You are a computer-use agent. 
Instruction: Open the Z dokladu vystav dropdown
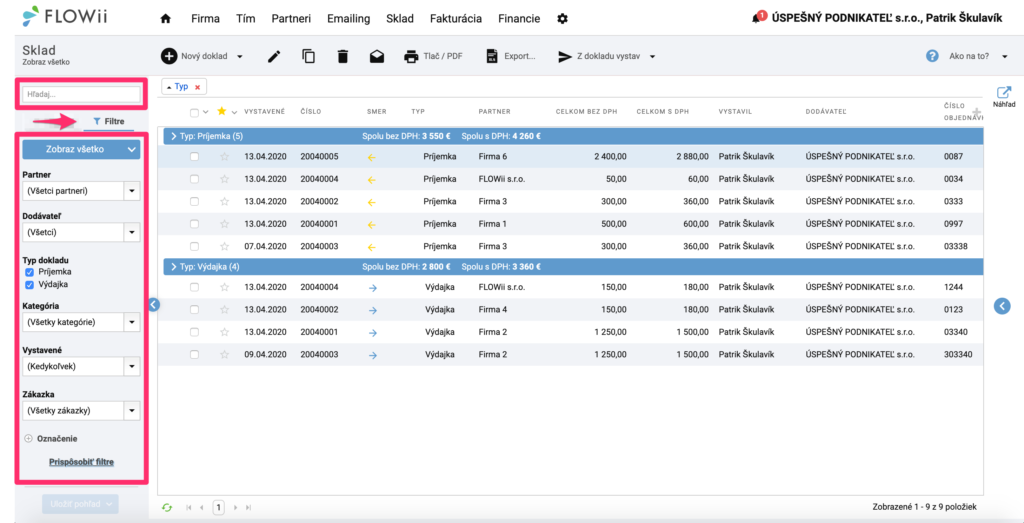[x=607, y=57]
